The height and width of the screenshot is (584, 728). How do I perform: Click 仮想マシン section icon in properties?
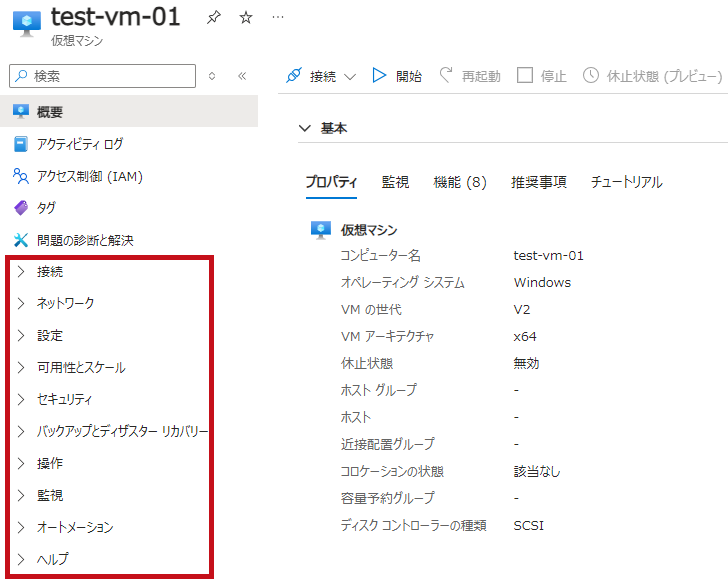[321, 230]
